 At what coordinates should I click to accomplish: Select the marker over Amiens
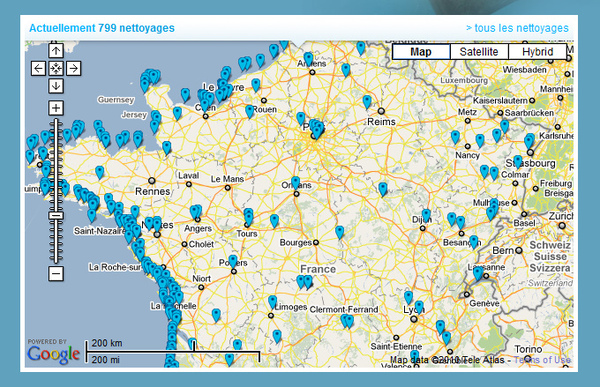pyautogui.click(x=308, y=59)
